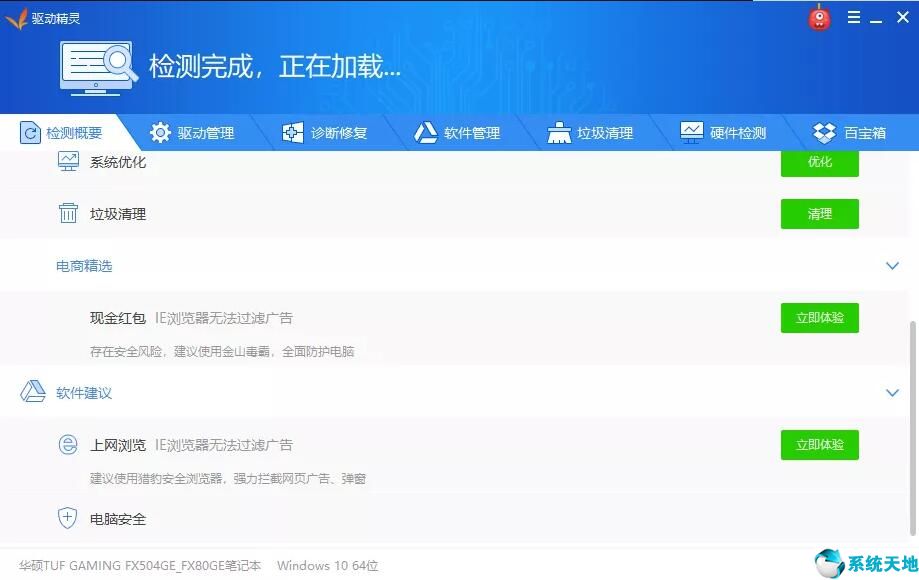This screenshot has height=580, width=919.
Task: Click the vertical scrollbar thumb
Action: [913, 428]
